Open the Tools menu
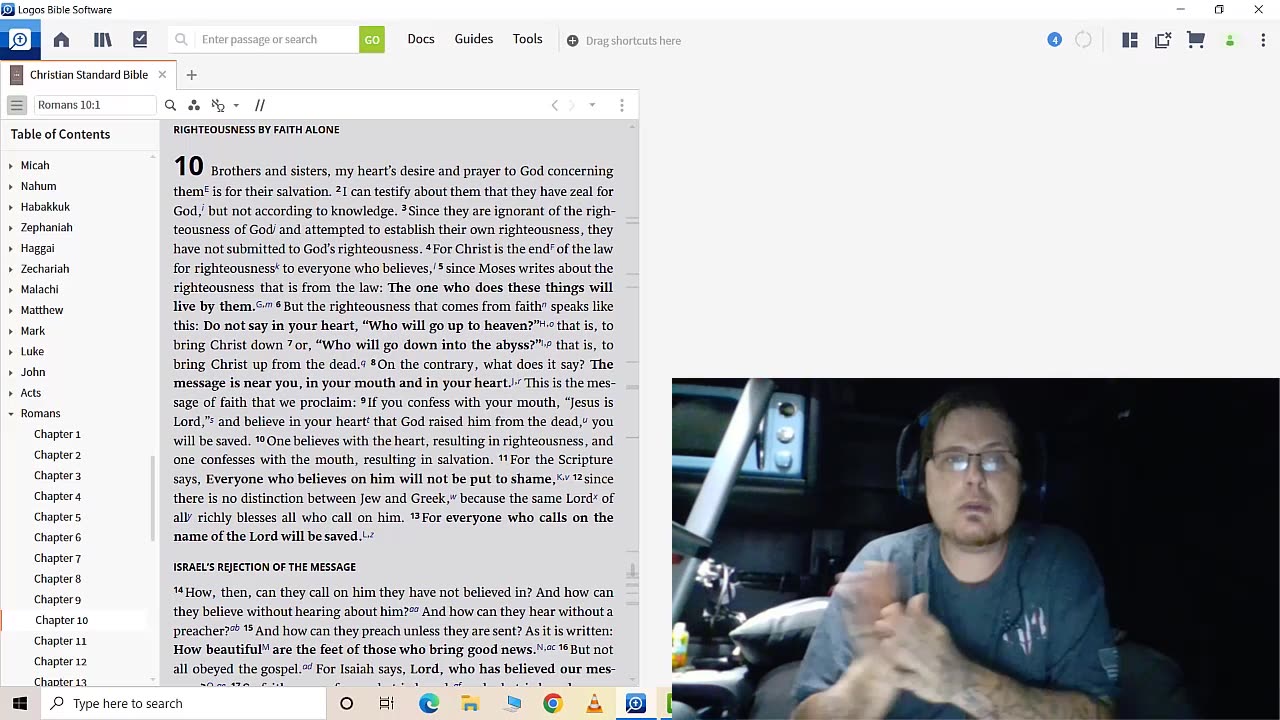1280x720 pixels. tap(528, 39)
